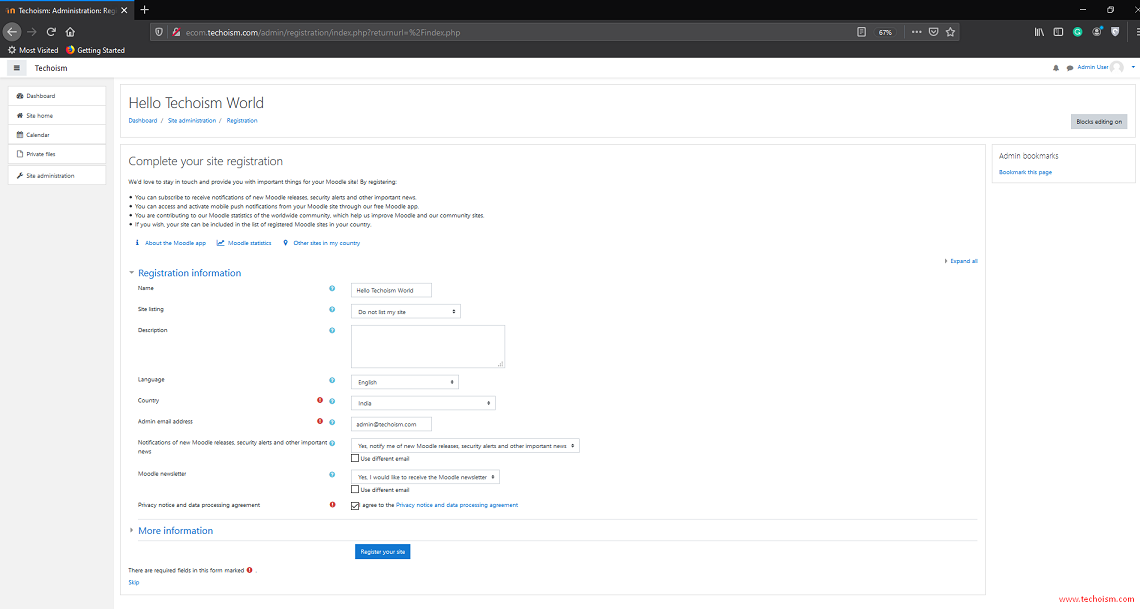Screen dimensions: 1140x609
Task: Open a new browser tab with plus icon
Action: pyautogui.click(x=145, y=9)
